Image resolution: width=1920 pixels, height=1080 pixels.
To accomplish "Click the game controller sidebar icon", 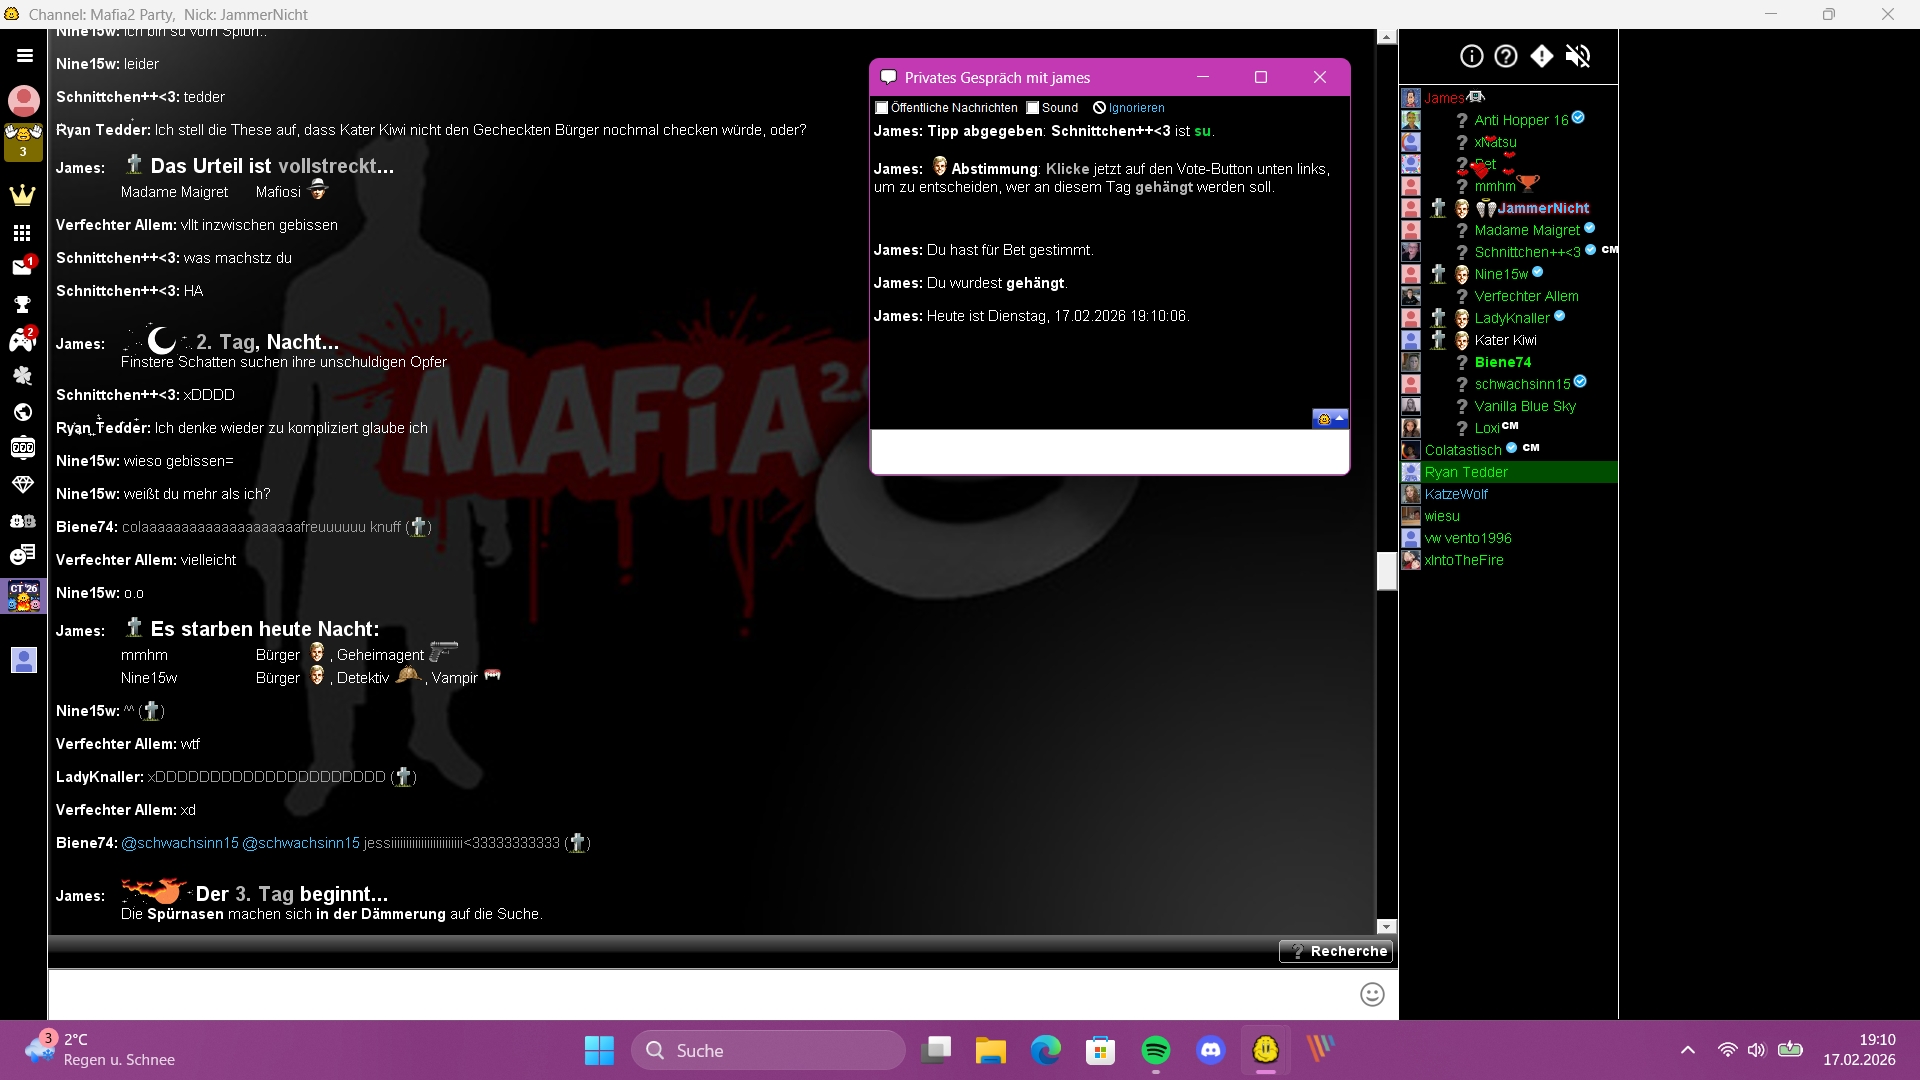I will [x=22, y=340].
